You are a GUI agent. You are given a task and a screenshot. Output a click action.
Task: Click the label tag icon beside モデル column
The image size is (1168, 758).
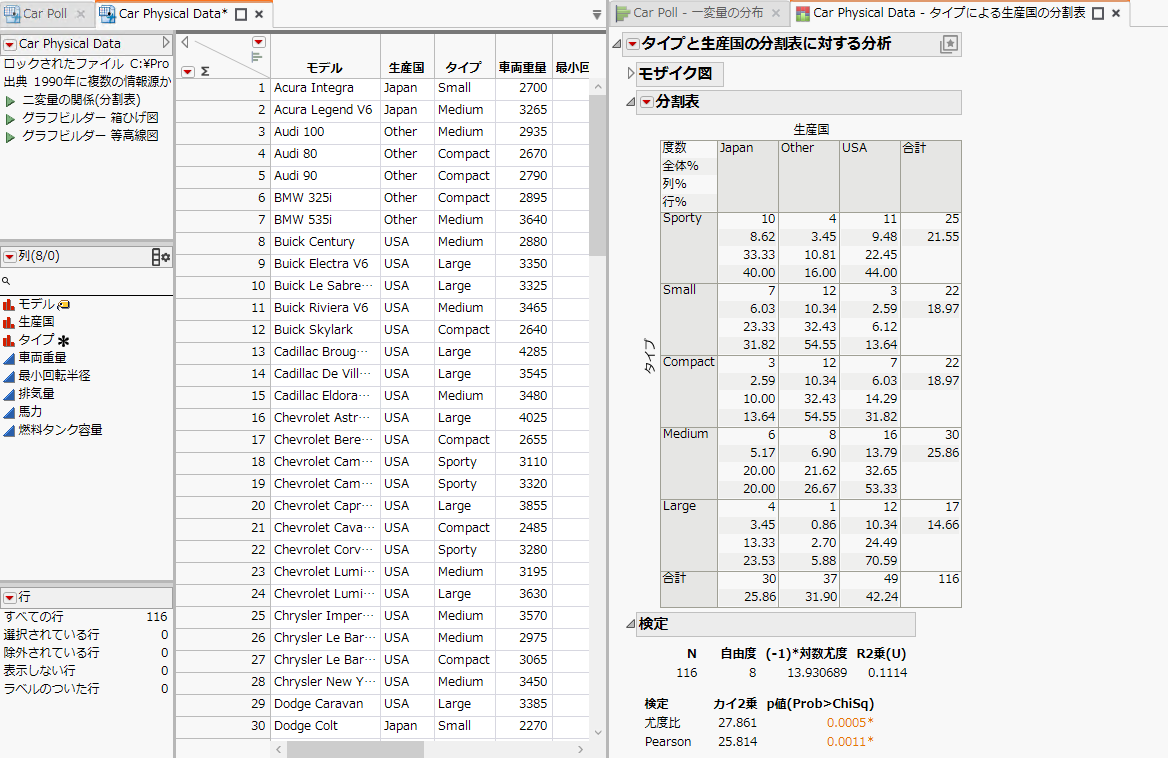click(63, 304)
